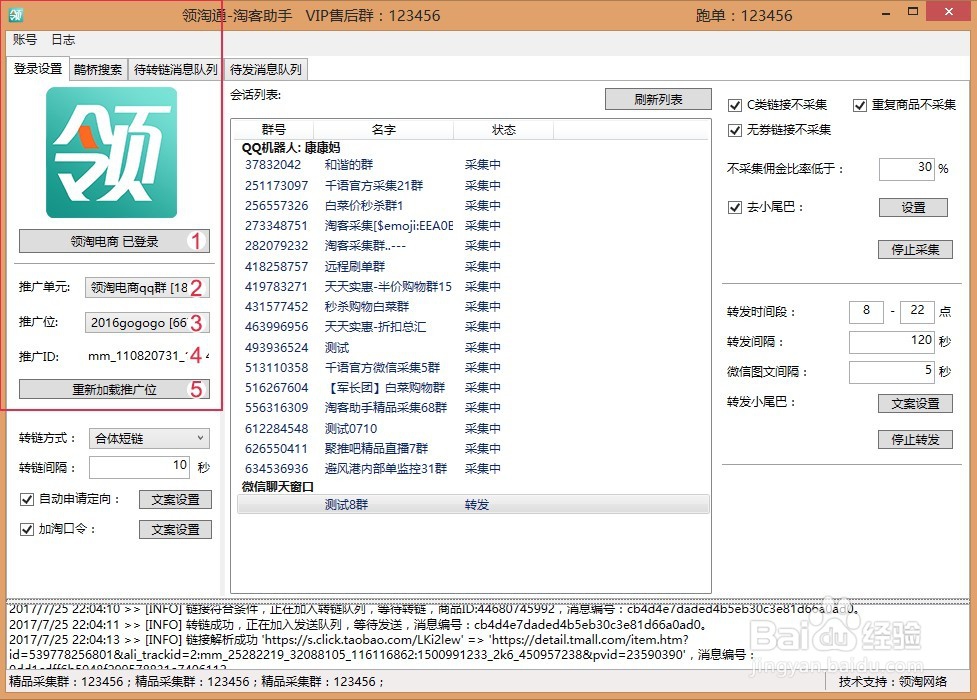Disable 重复商品不采集
This screenshot has height=700, width=977.
(860, 105)
